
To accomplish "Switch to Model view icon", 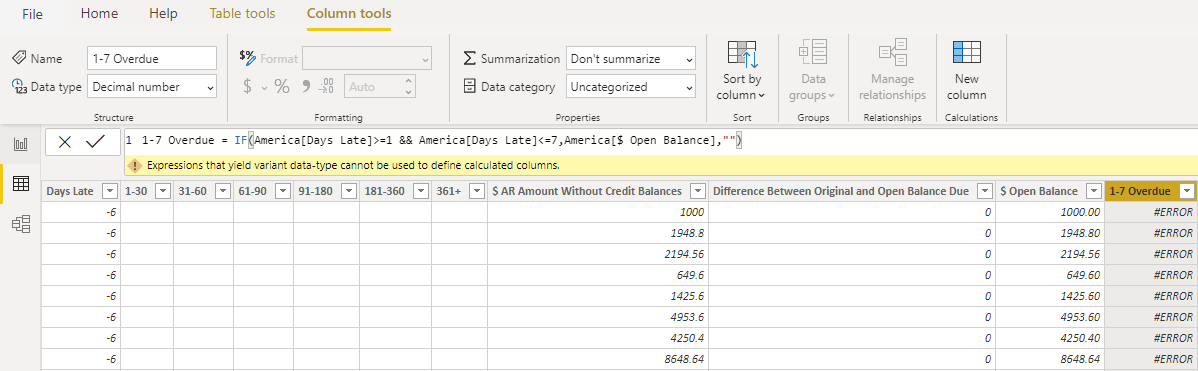I will (21, 224).
